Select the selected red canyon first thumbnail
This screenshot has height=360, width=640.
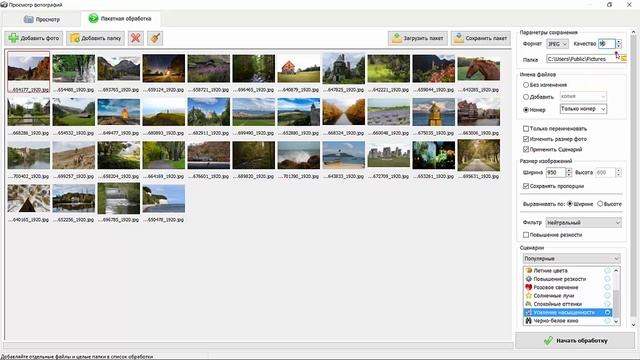click(x=29, y=68)
